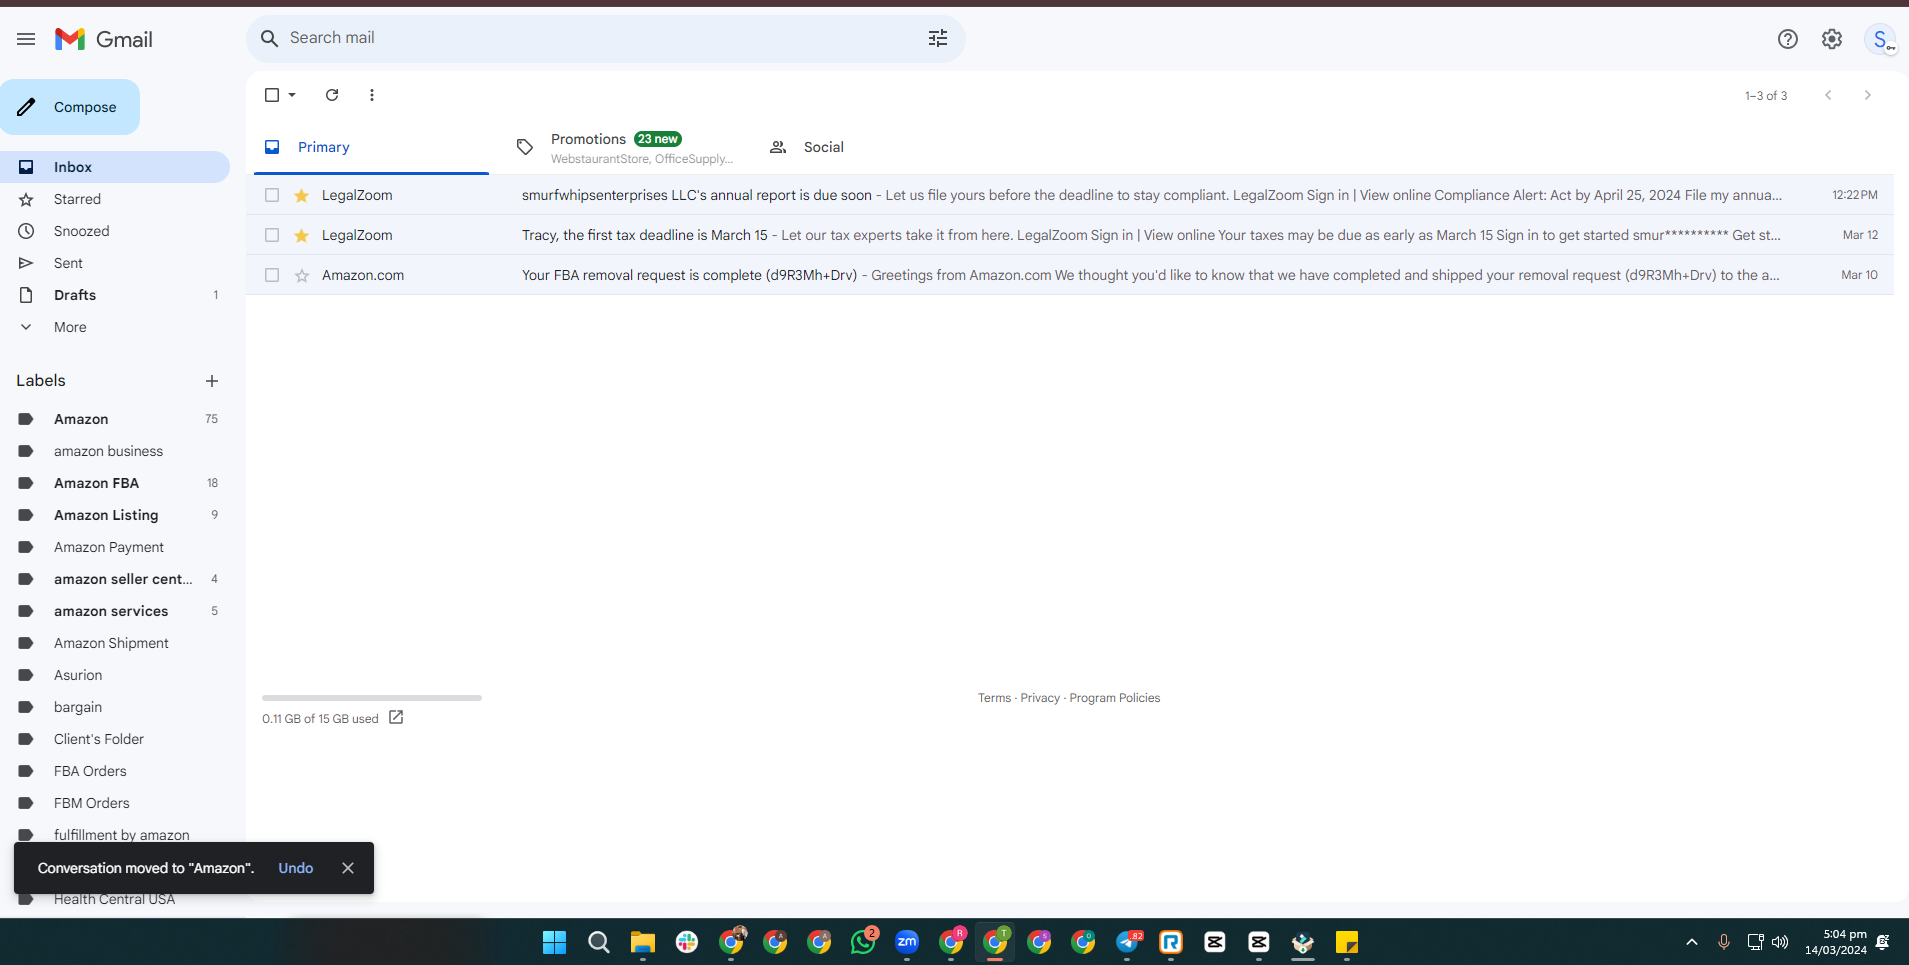This screenshot has width=1909, height=965.
Task: Switch to the Promotions tab
Action: pos(626,147)
